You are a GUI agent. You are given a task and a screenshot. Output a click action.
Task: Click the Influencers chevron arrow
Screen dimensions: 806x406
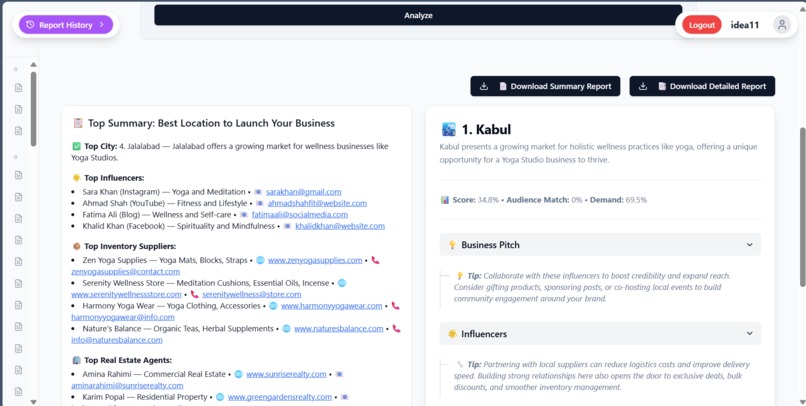pyautogui.click(x=749, y=334)
